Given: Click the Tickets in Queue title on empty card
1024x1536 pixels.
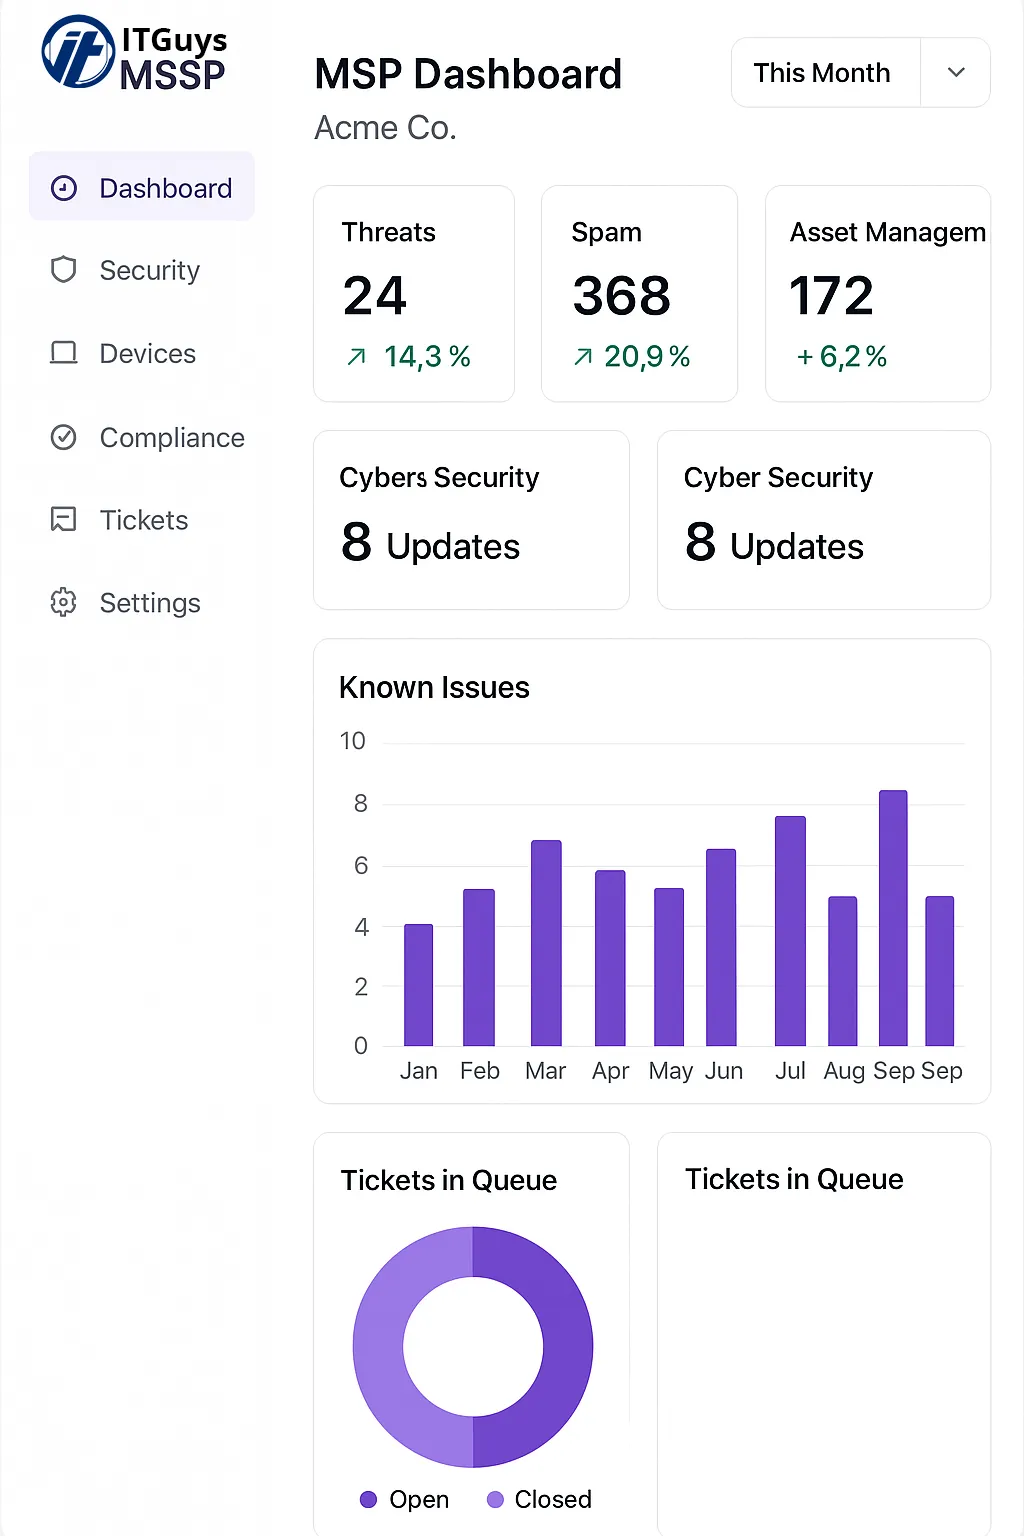Looking at the screenshot, I should pyautogui.click(x=794, y=1179).
